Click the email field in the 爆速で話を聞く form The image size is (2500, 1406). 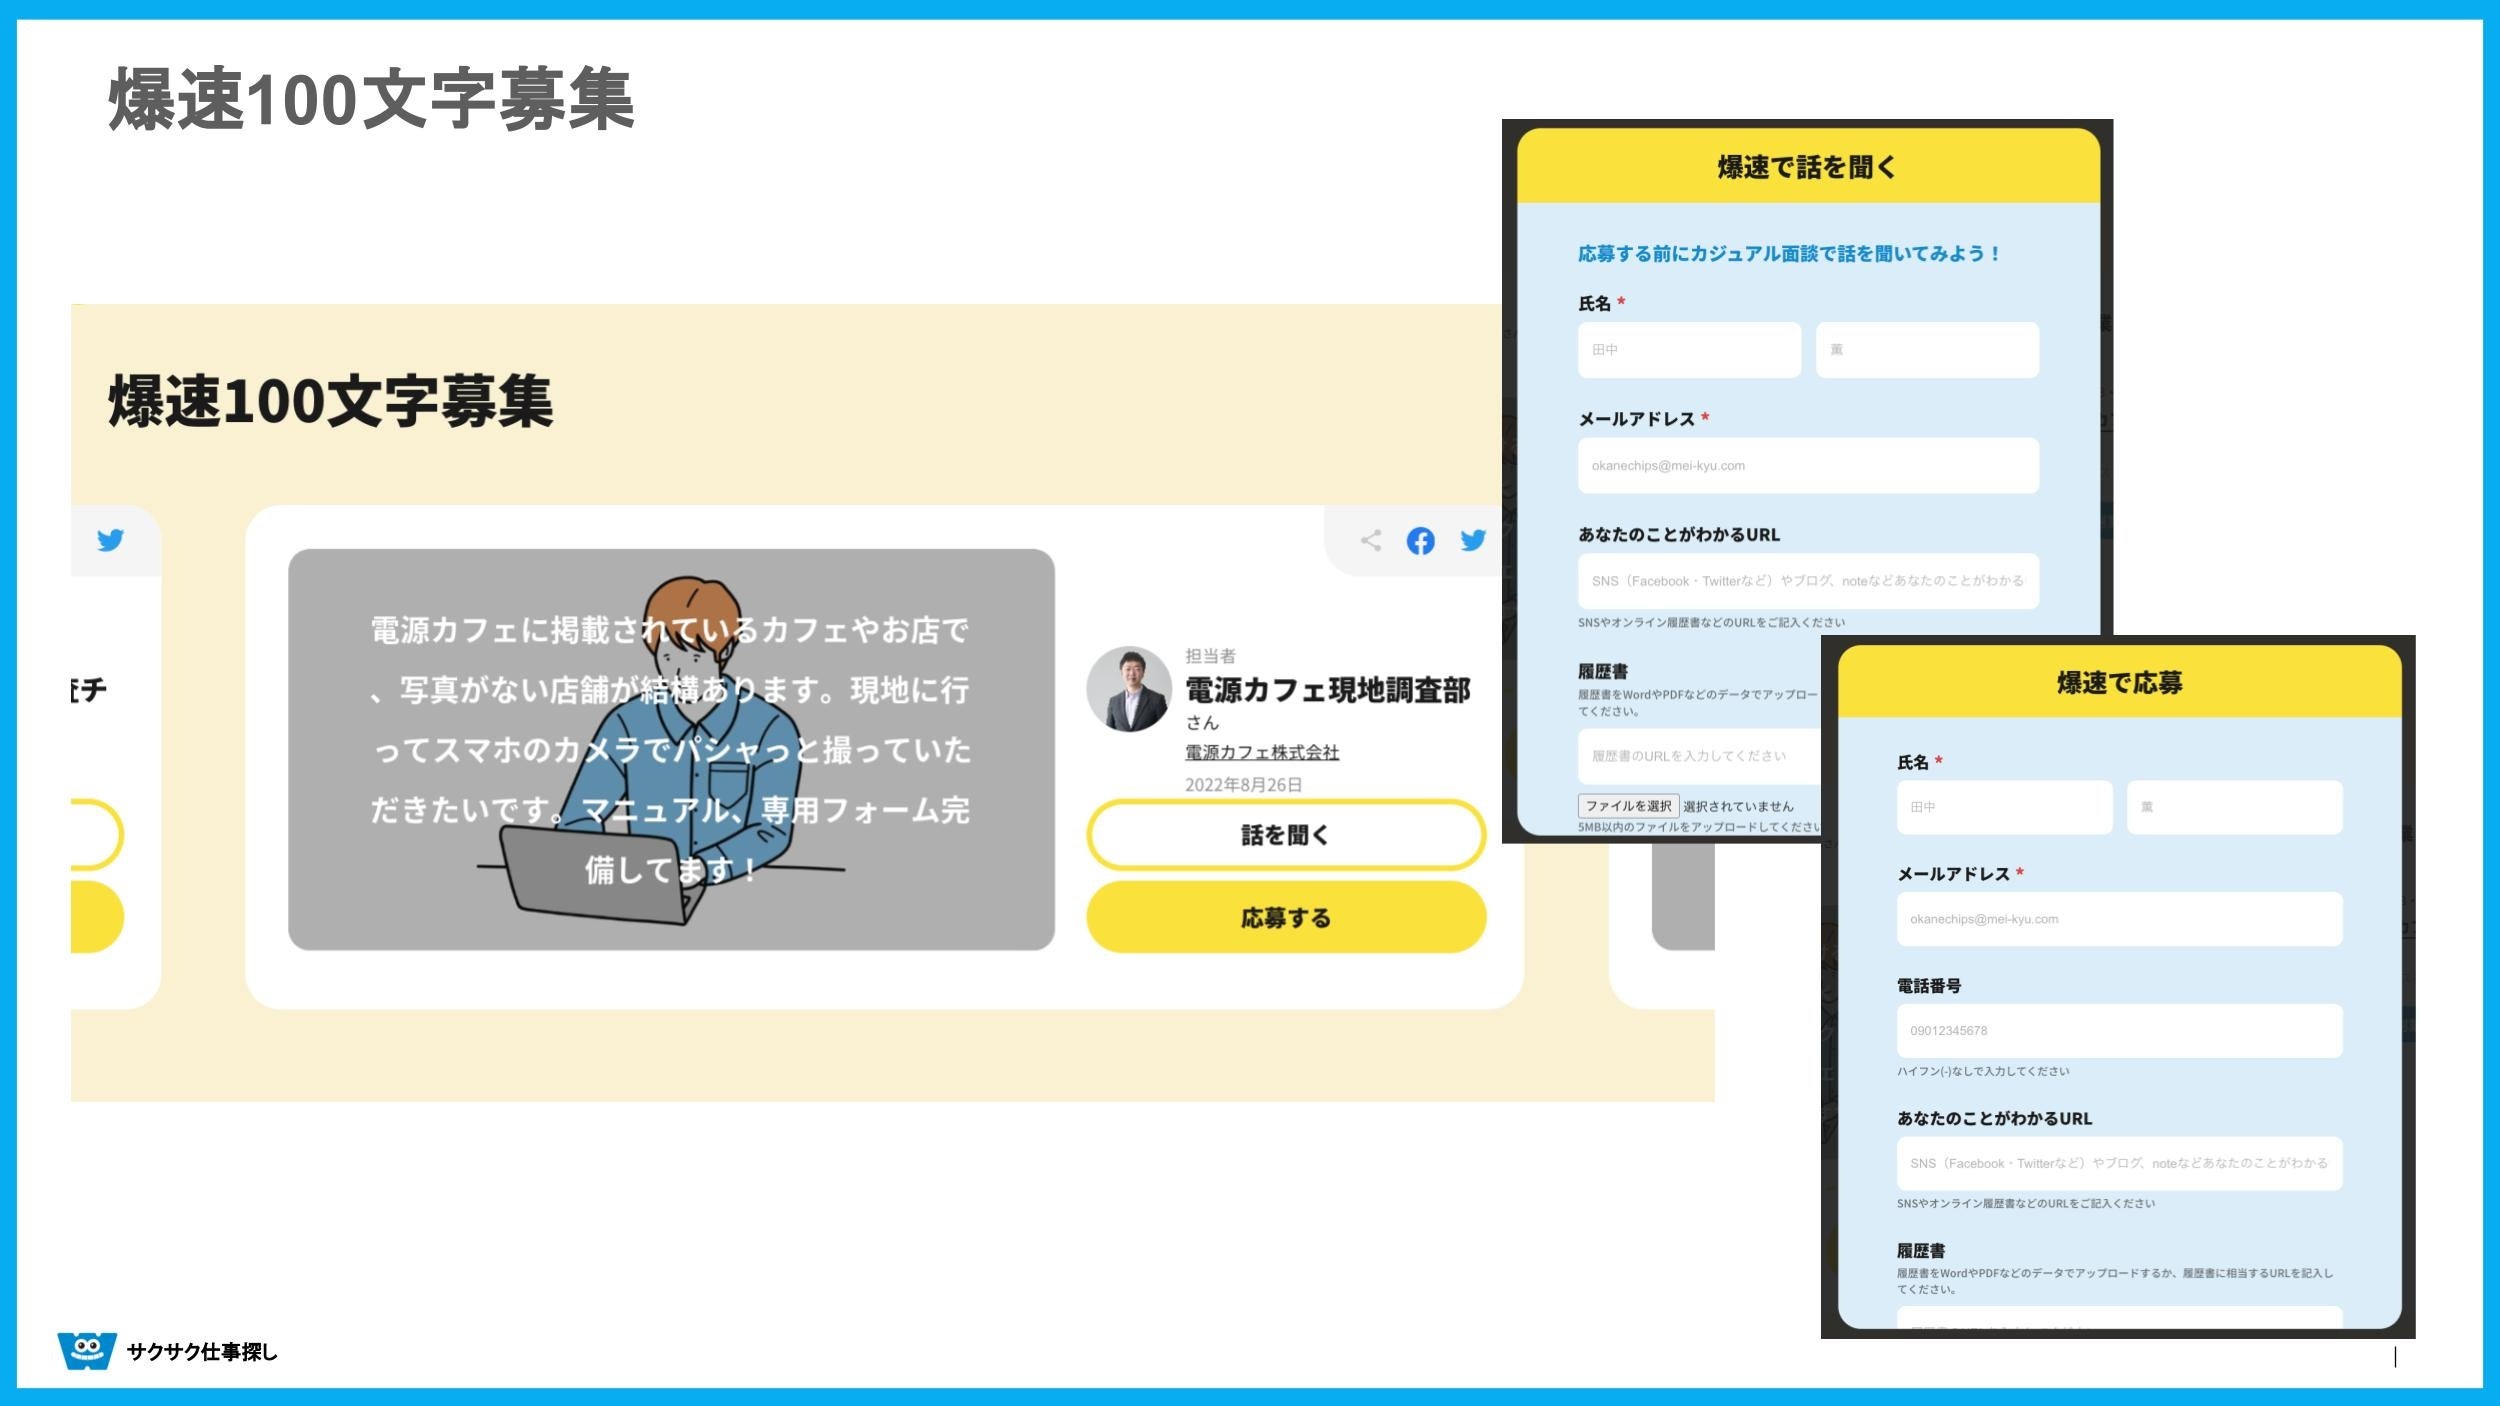pos(1808,466)
